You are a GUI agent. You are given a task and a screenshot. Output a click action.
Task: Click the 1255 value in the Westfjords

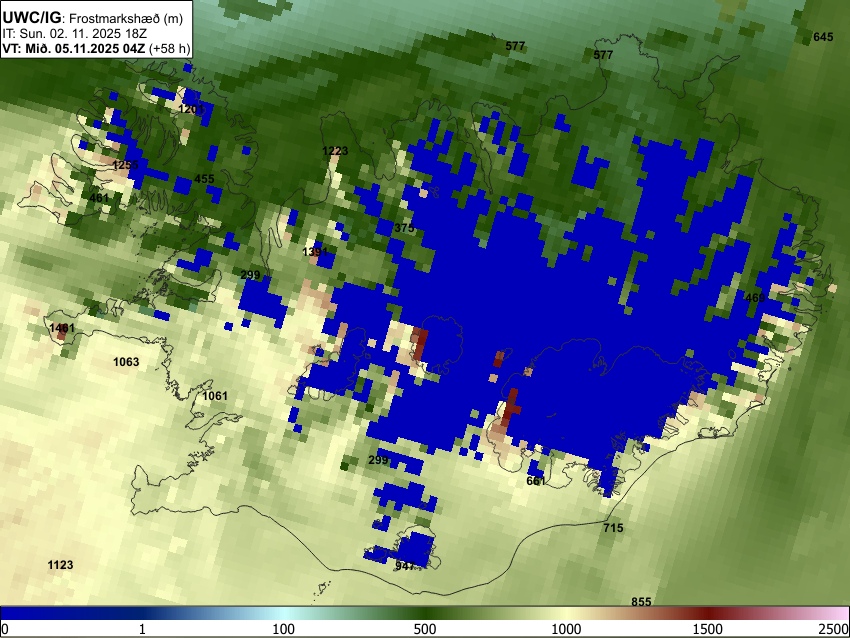coord(125,165)
